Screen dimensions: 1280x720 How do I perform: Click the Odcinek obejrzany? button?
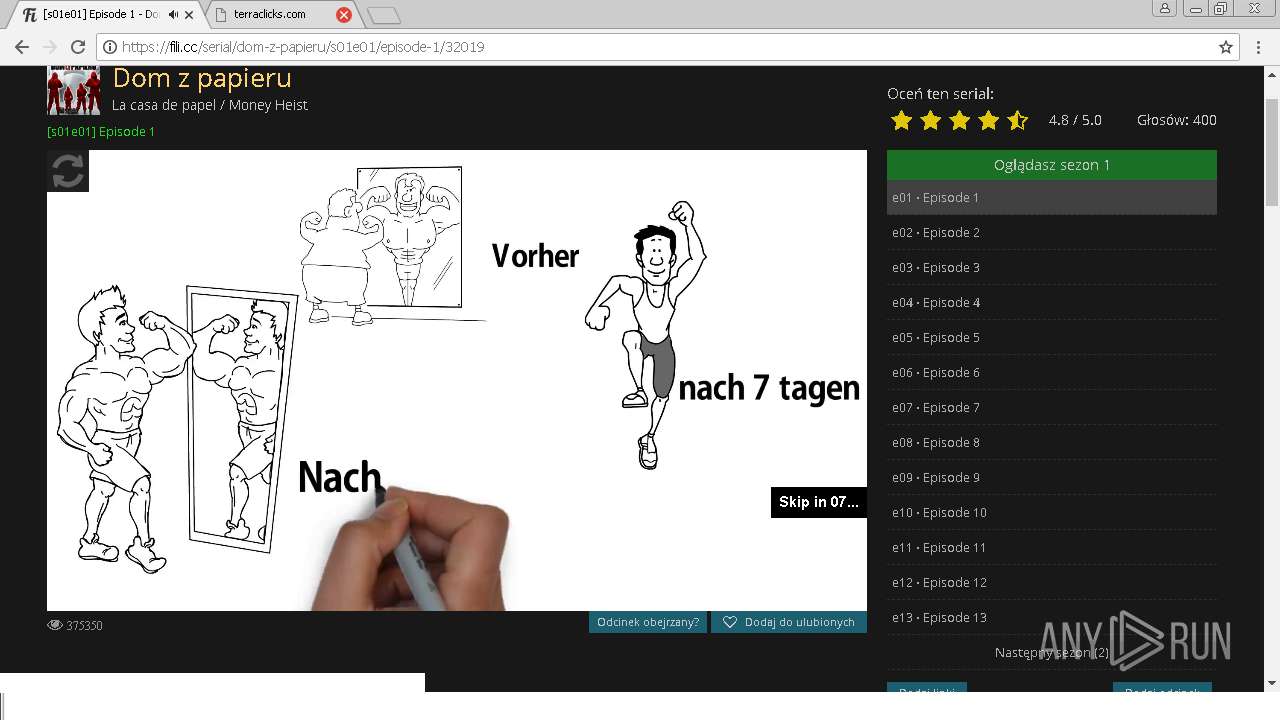pyautogui.click(x=648, y=622)
